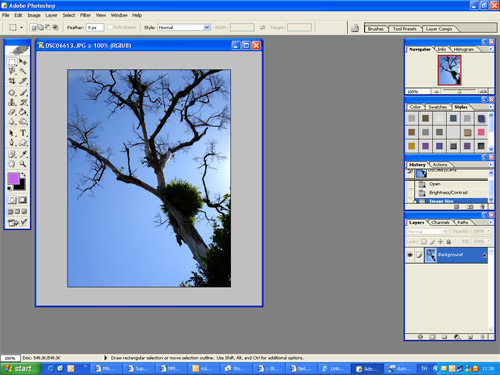Select the Custom Shape tool
500x375 pixels.
click(23, 143)
